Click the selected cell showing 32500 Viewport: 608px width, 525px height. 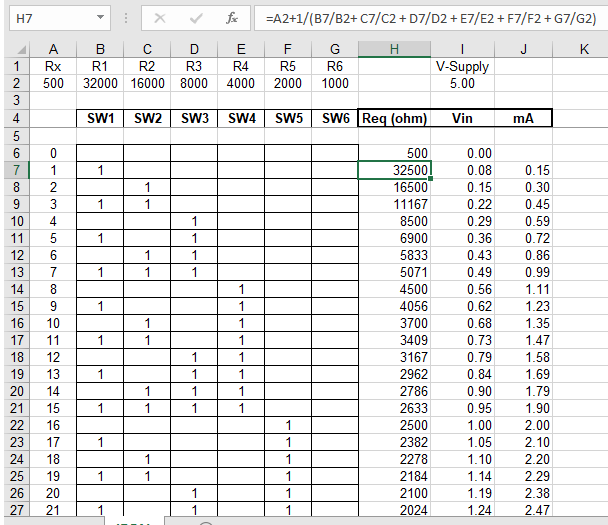click(394, 170)
